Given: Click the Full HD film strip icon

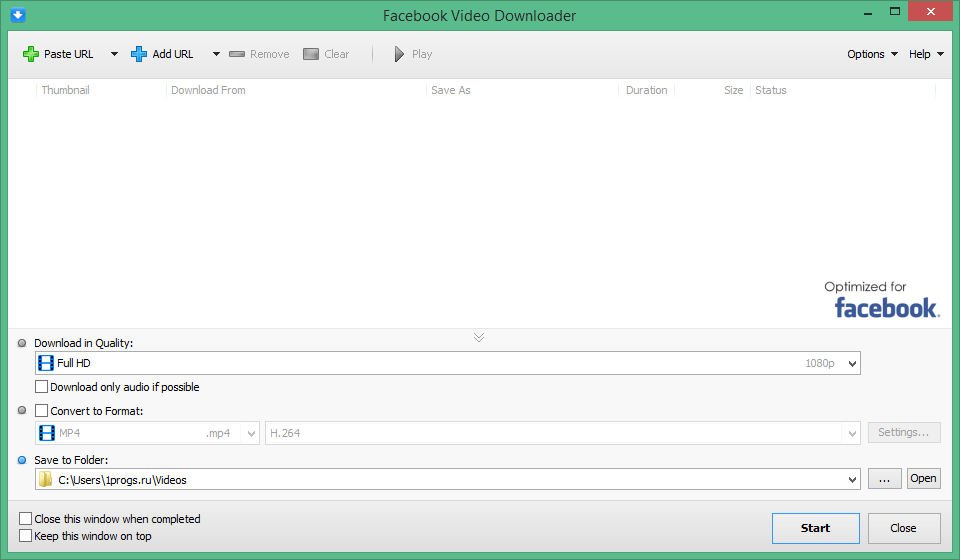Looking at the screenshot, I should point(46,363).
